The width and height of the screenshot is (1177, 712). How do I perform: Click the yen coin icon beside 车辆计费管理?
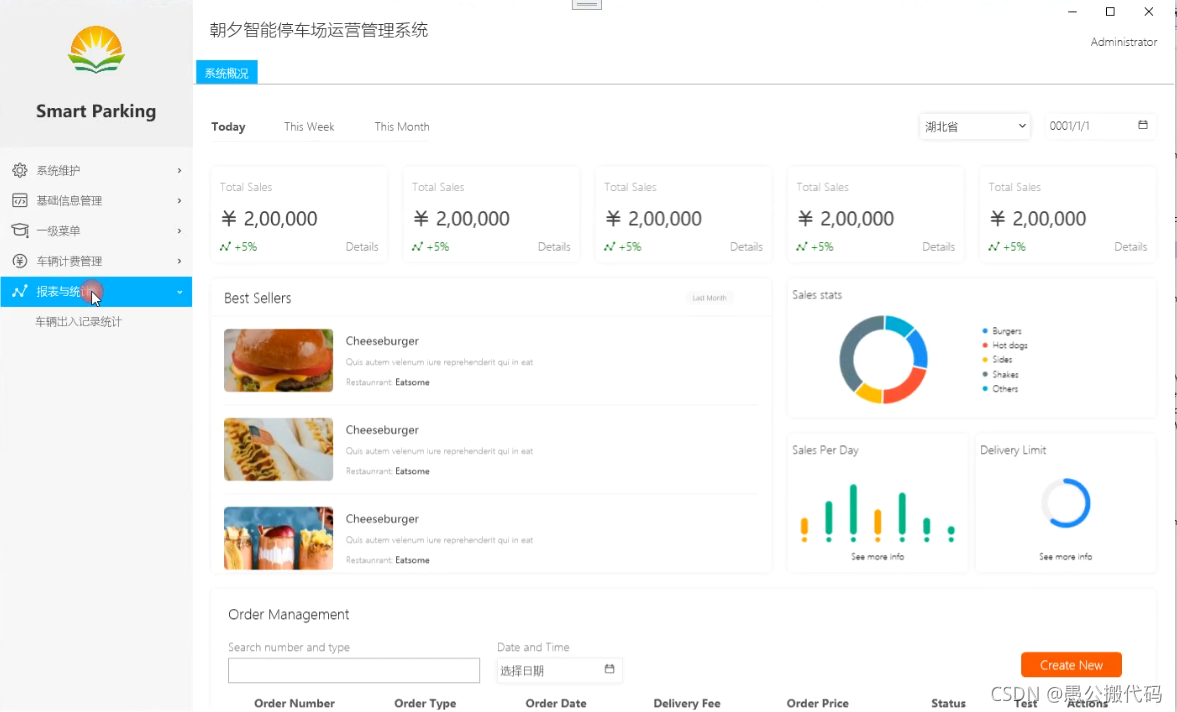point(20,261)
